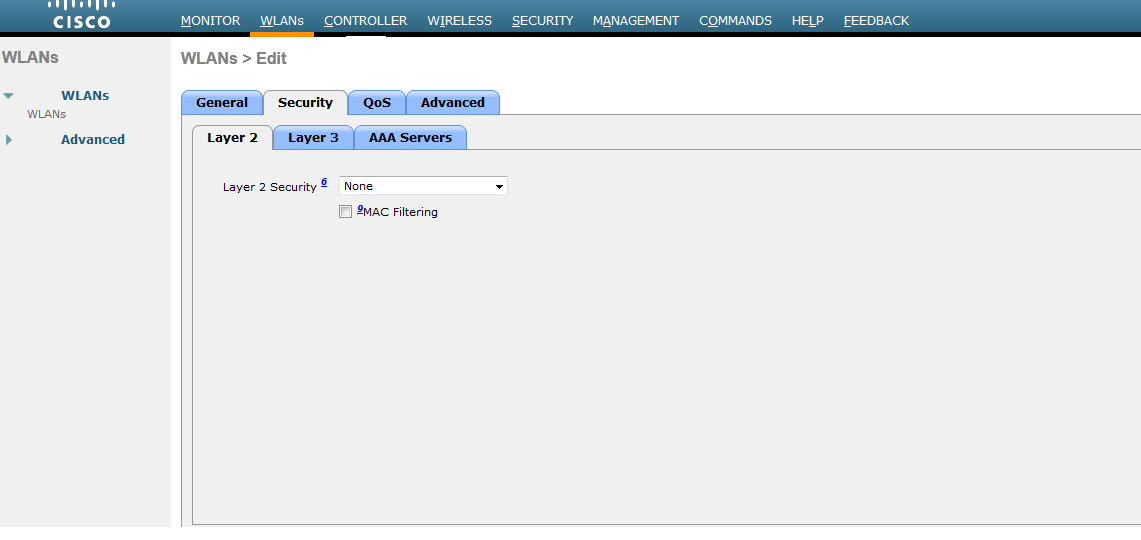
Task: Collapse the WLANs sidebar tree arrow
Action: [9, 96]
